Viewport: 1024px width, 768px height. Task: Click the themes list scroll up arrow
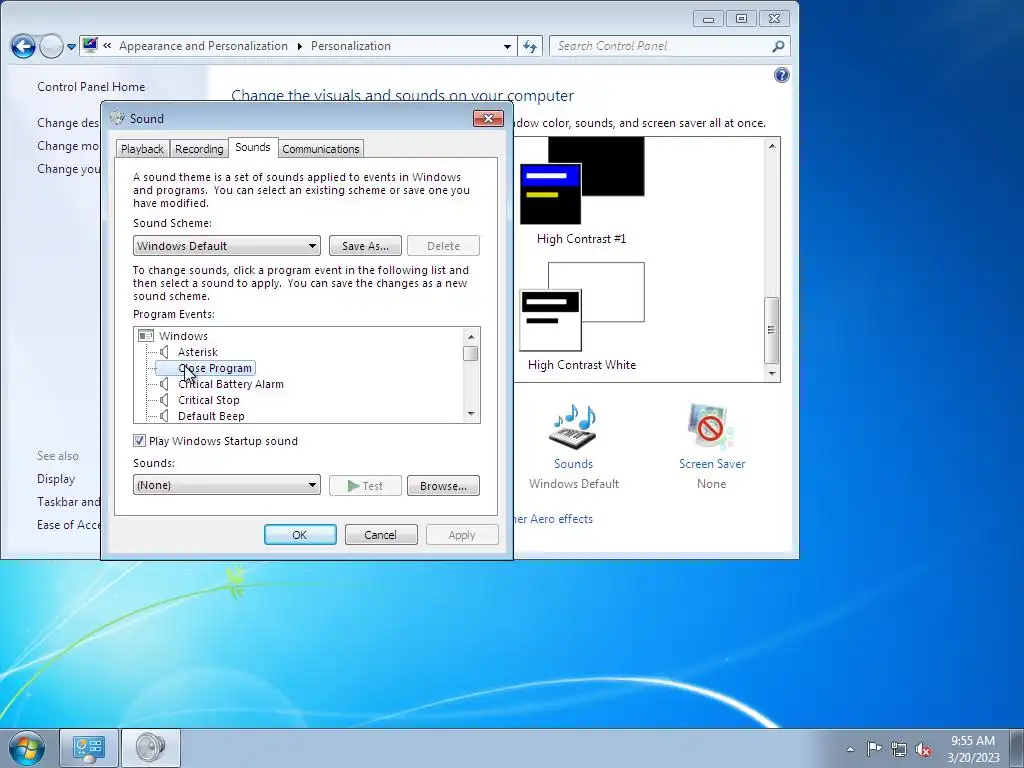pyautogui.click(x=772, y=146)
